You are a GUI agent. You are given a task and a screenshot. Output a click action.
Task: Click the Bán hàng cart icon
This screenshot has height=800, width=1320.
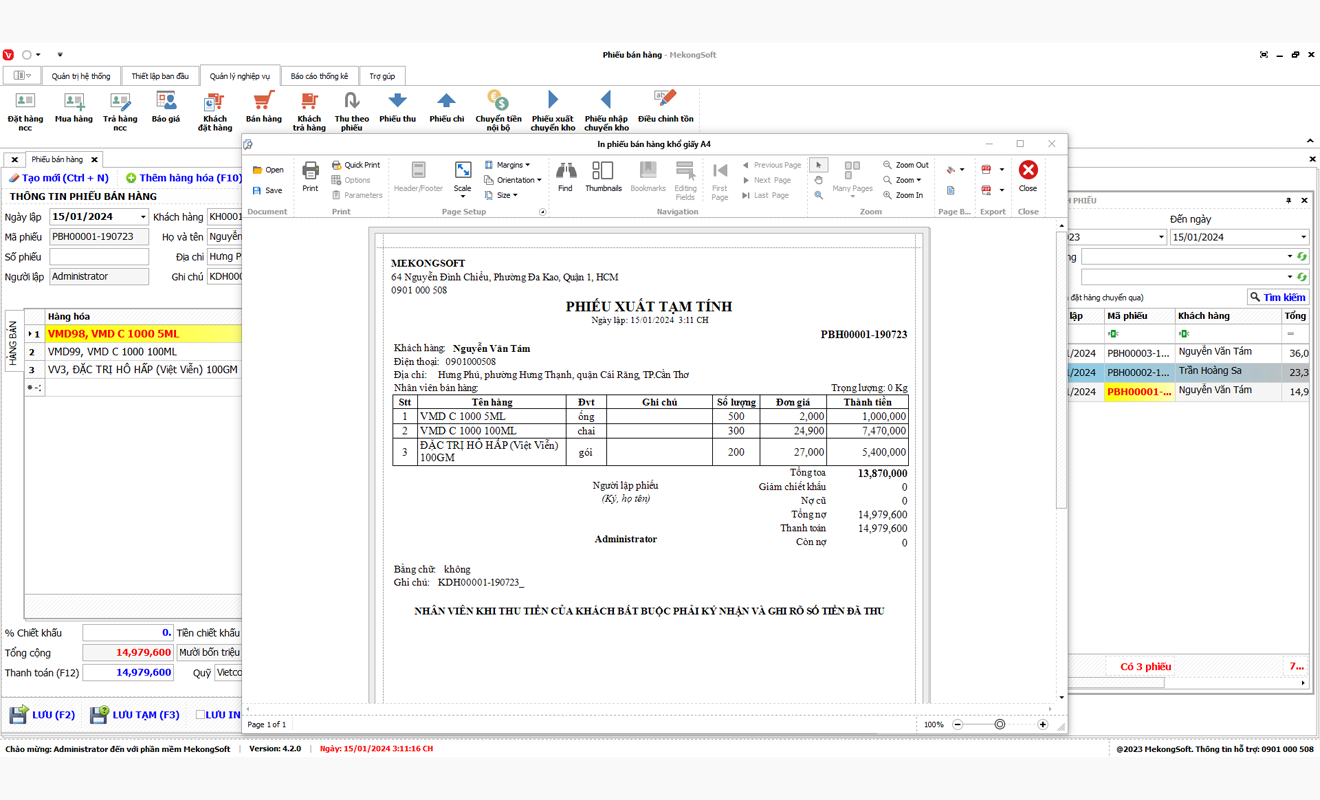pyautogui.click(x=263, y=108)
